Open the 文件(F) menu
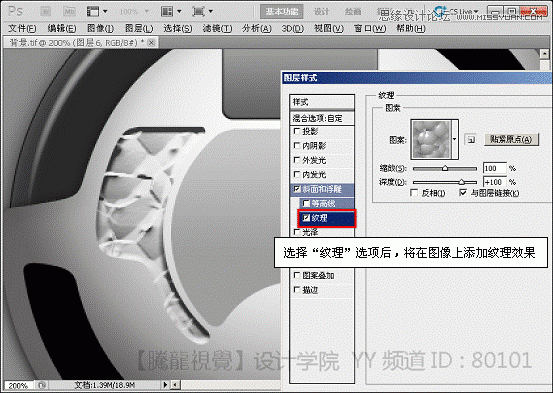This screenshot has width=553, height=393. 22,28
